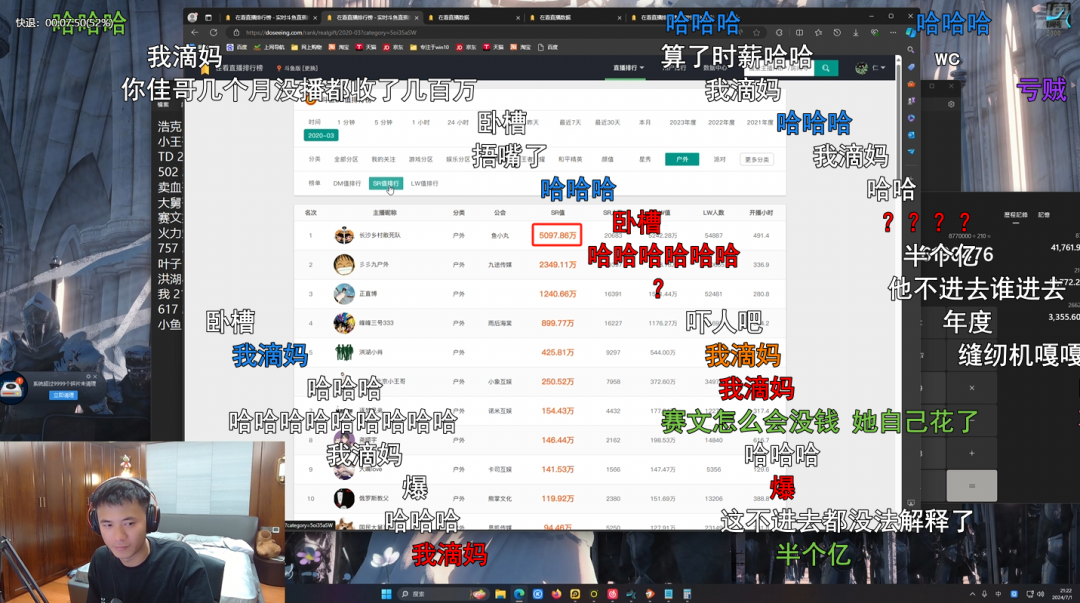1080x603 pixels.
Task: Show hidden system tray icons
Action: point(973,594)
